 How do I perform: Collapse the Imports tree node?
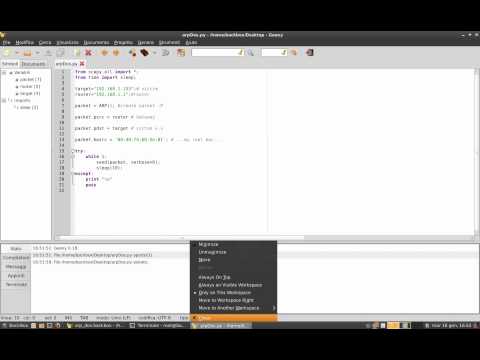(x=5, y=100)
